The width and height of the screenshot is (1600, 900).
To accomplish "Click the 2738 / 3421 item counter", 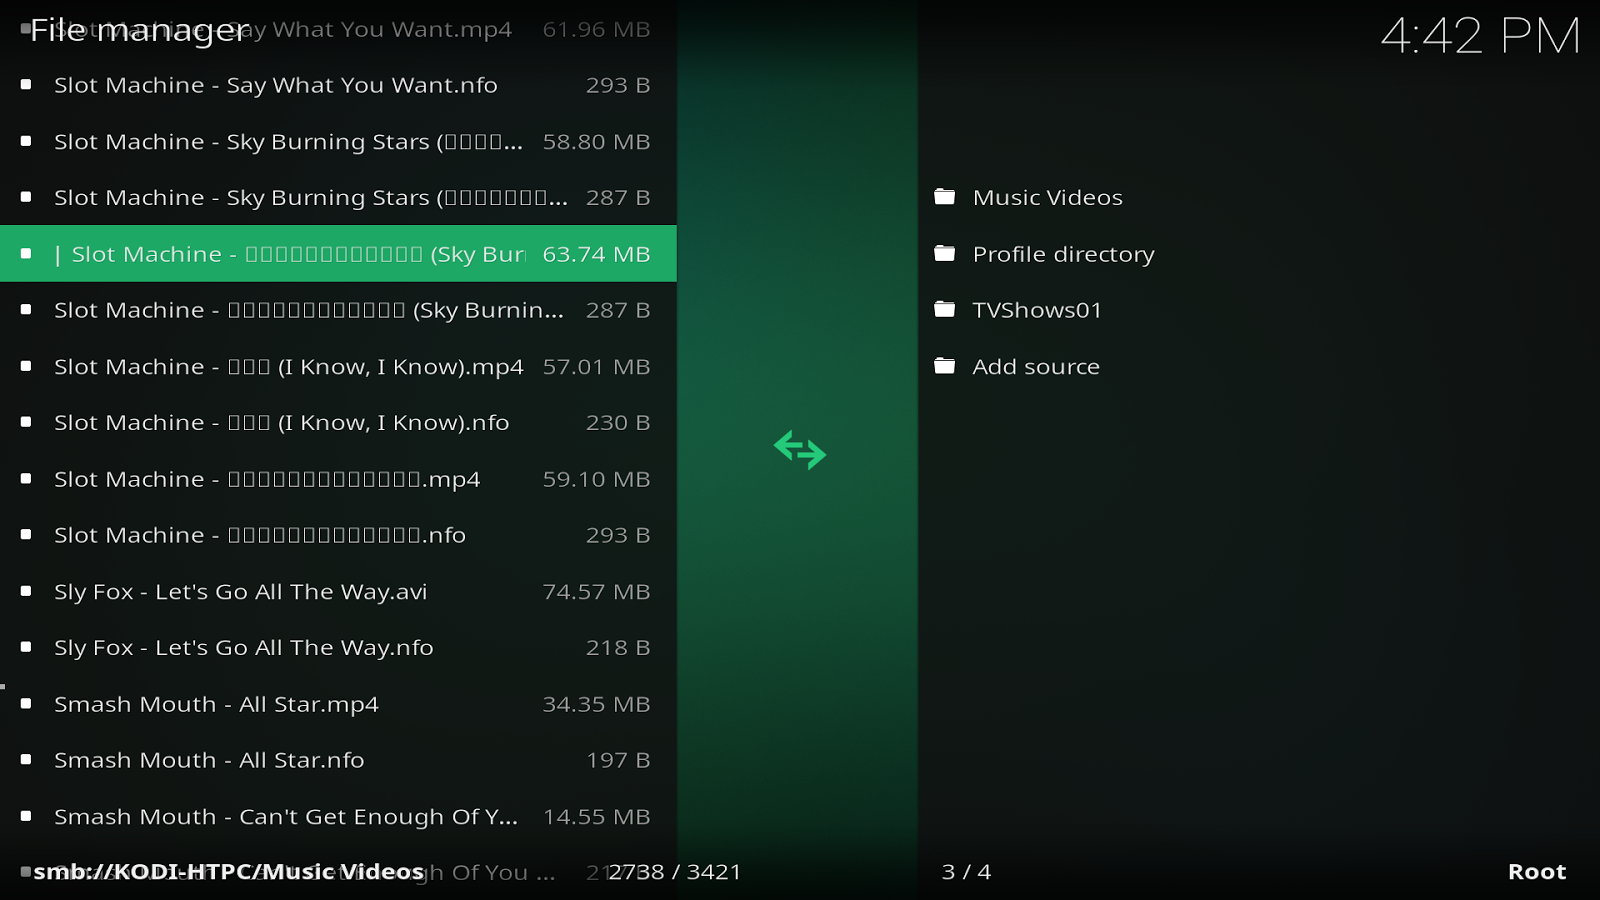I will [674, 870].
